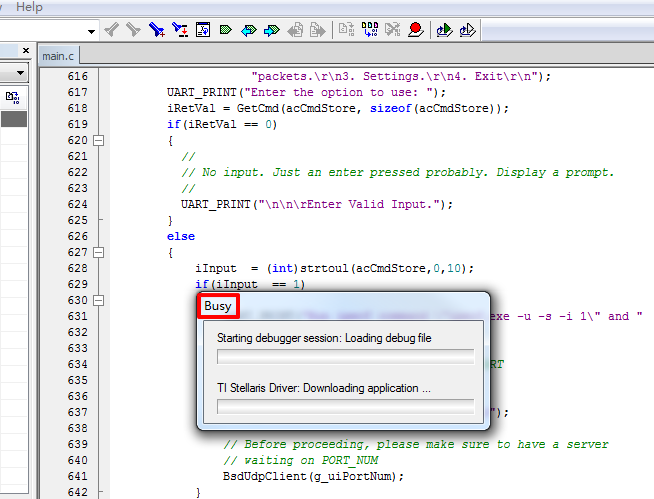The width and height of the screenshot is (654, 499).
Task: Toggle bookmark with green flag icon
Action: click(x=226, y=30)
